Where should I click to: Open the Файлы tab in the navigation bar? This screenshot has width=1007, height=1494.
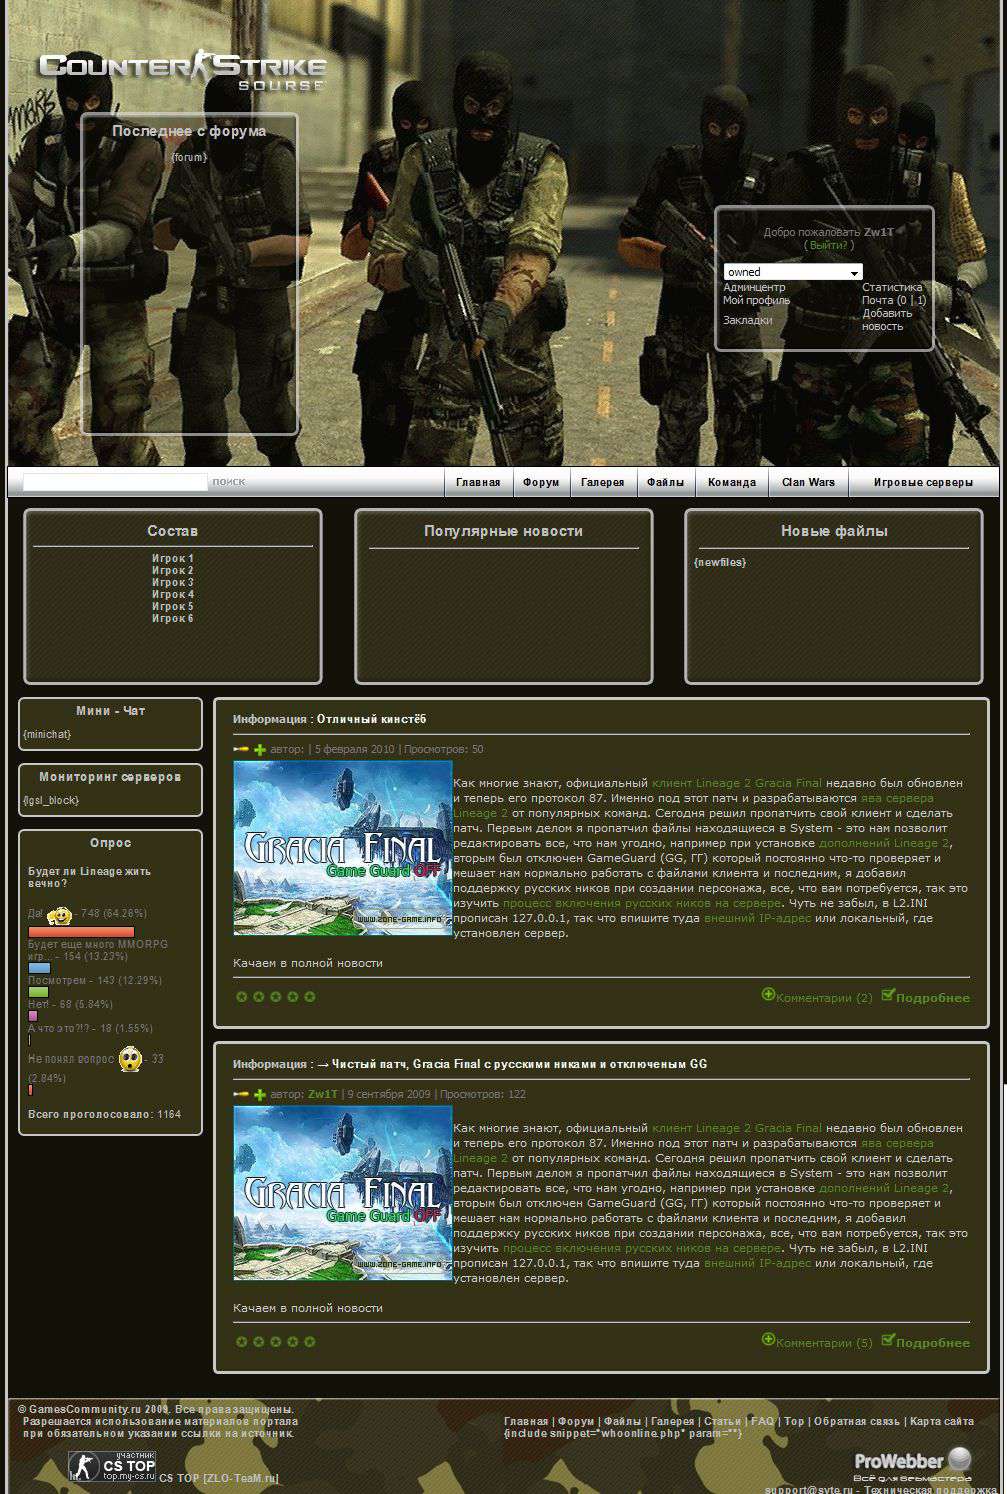[x=665, y=482]
